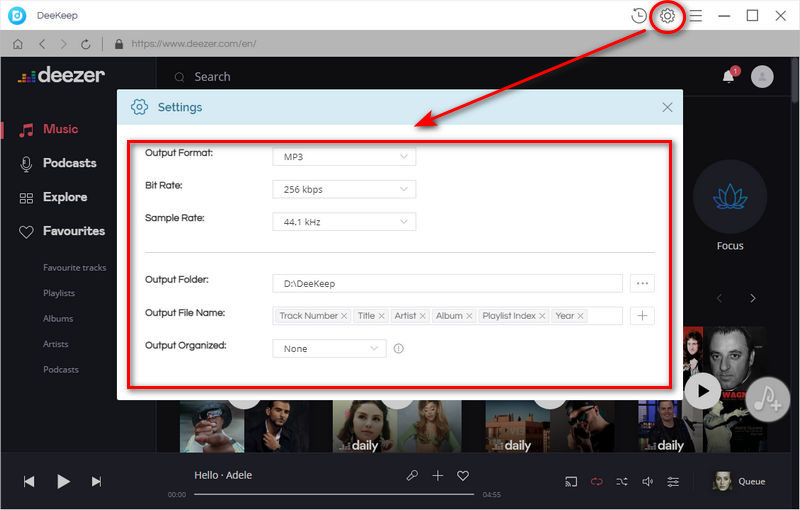
Task: Click the Deezer logo
Action: coord(61,75)
